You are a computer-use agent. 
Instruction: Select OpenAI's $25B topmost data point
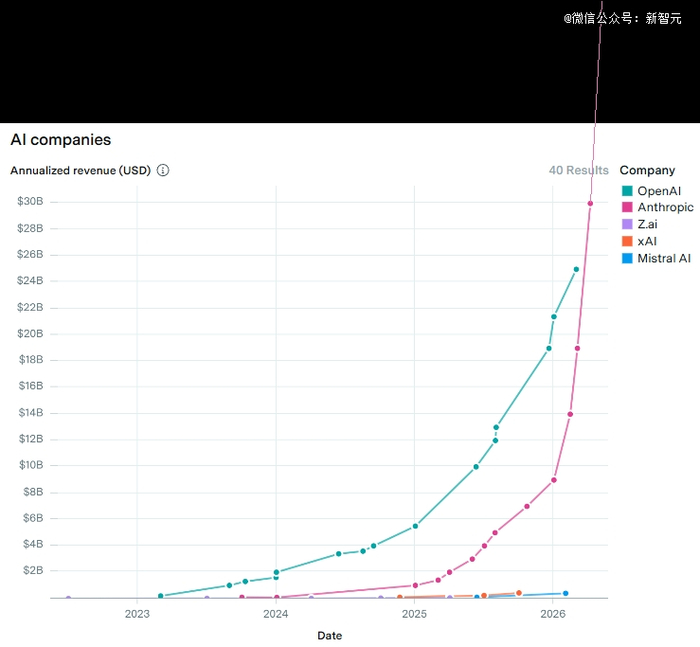pos(576,269)
